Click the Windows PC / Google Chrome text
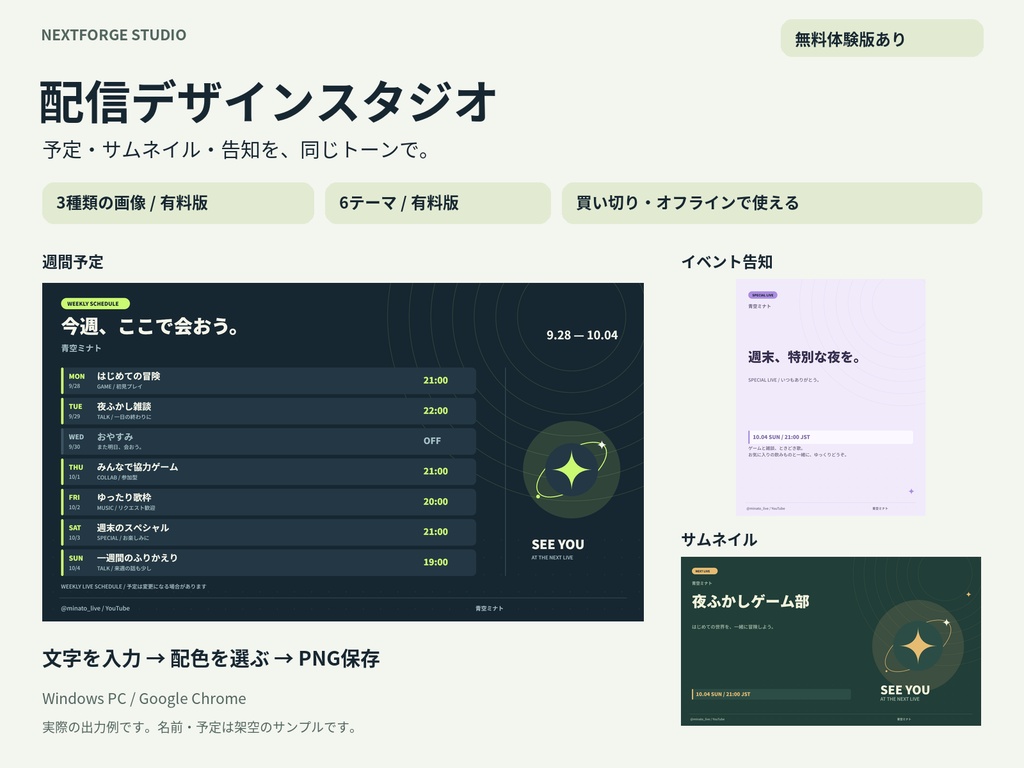1024x768 pixels. (144, 699)
